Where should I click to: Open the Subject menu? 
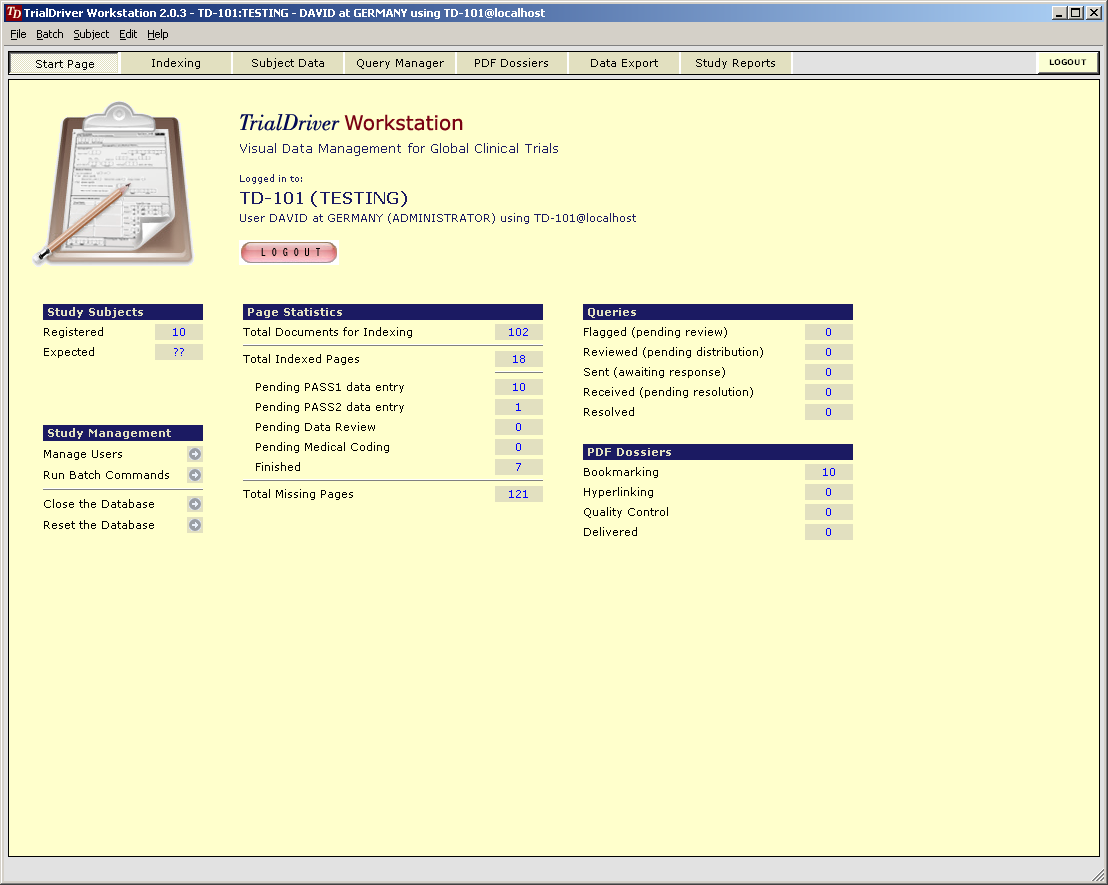coord(91,34)
